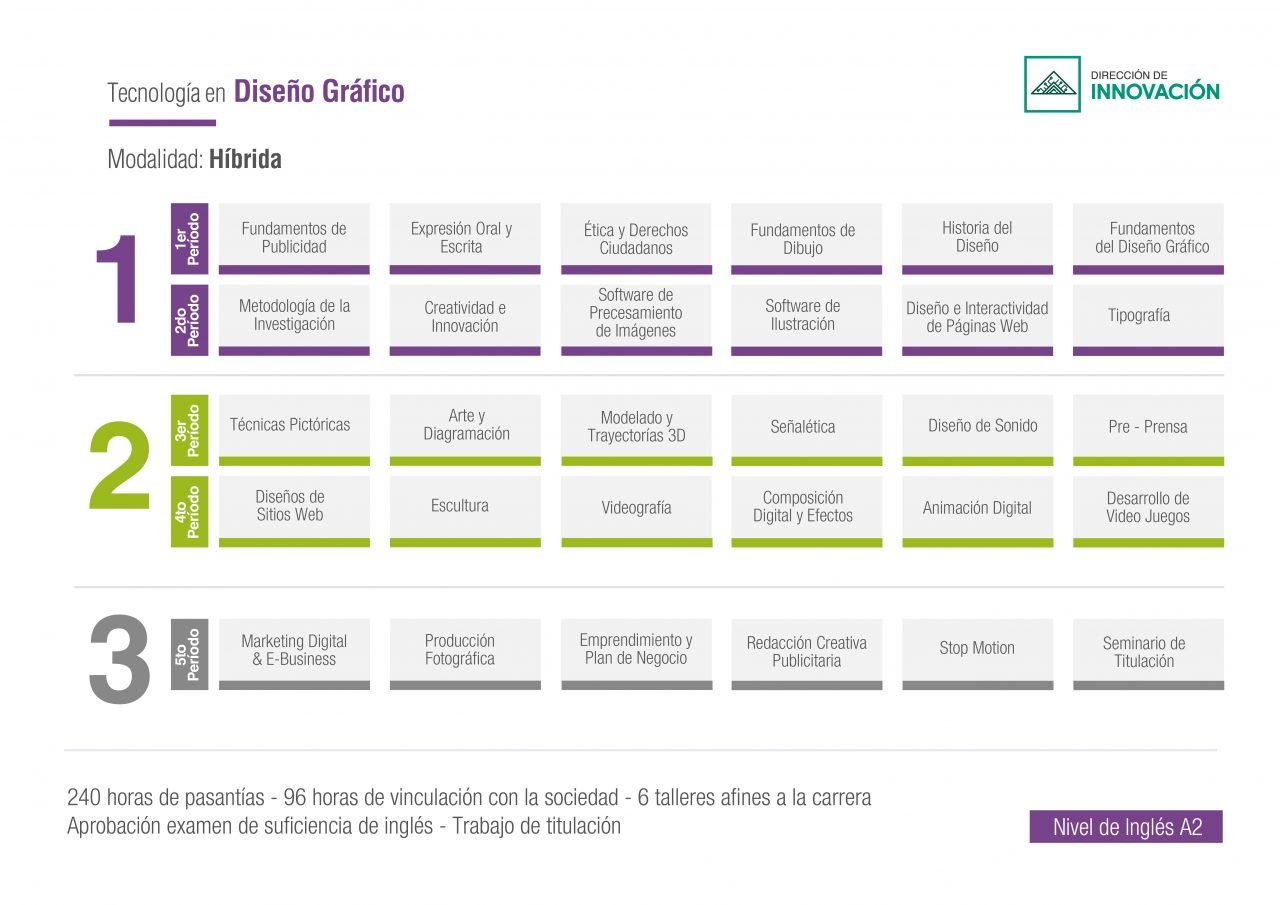Image resolution: width=1280 pixels, height=905 pixels.
Task: Click the large purple number 1
Action: pos(120,280)
